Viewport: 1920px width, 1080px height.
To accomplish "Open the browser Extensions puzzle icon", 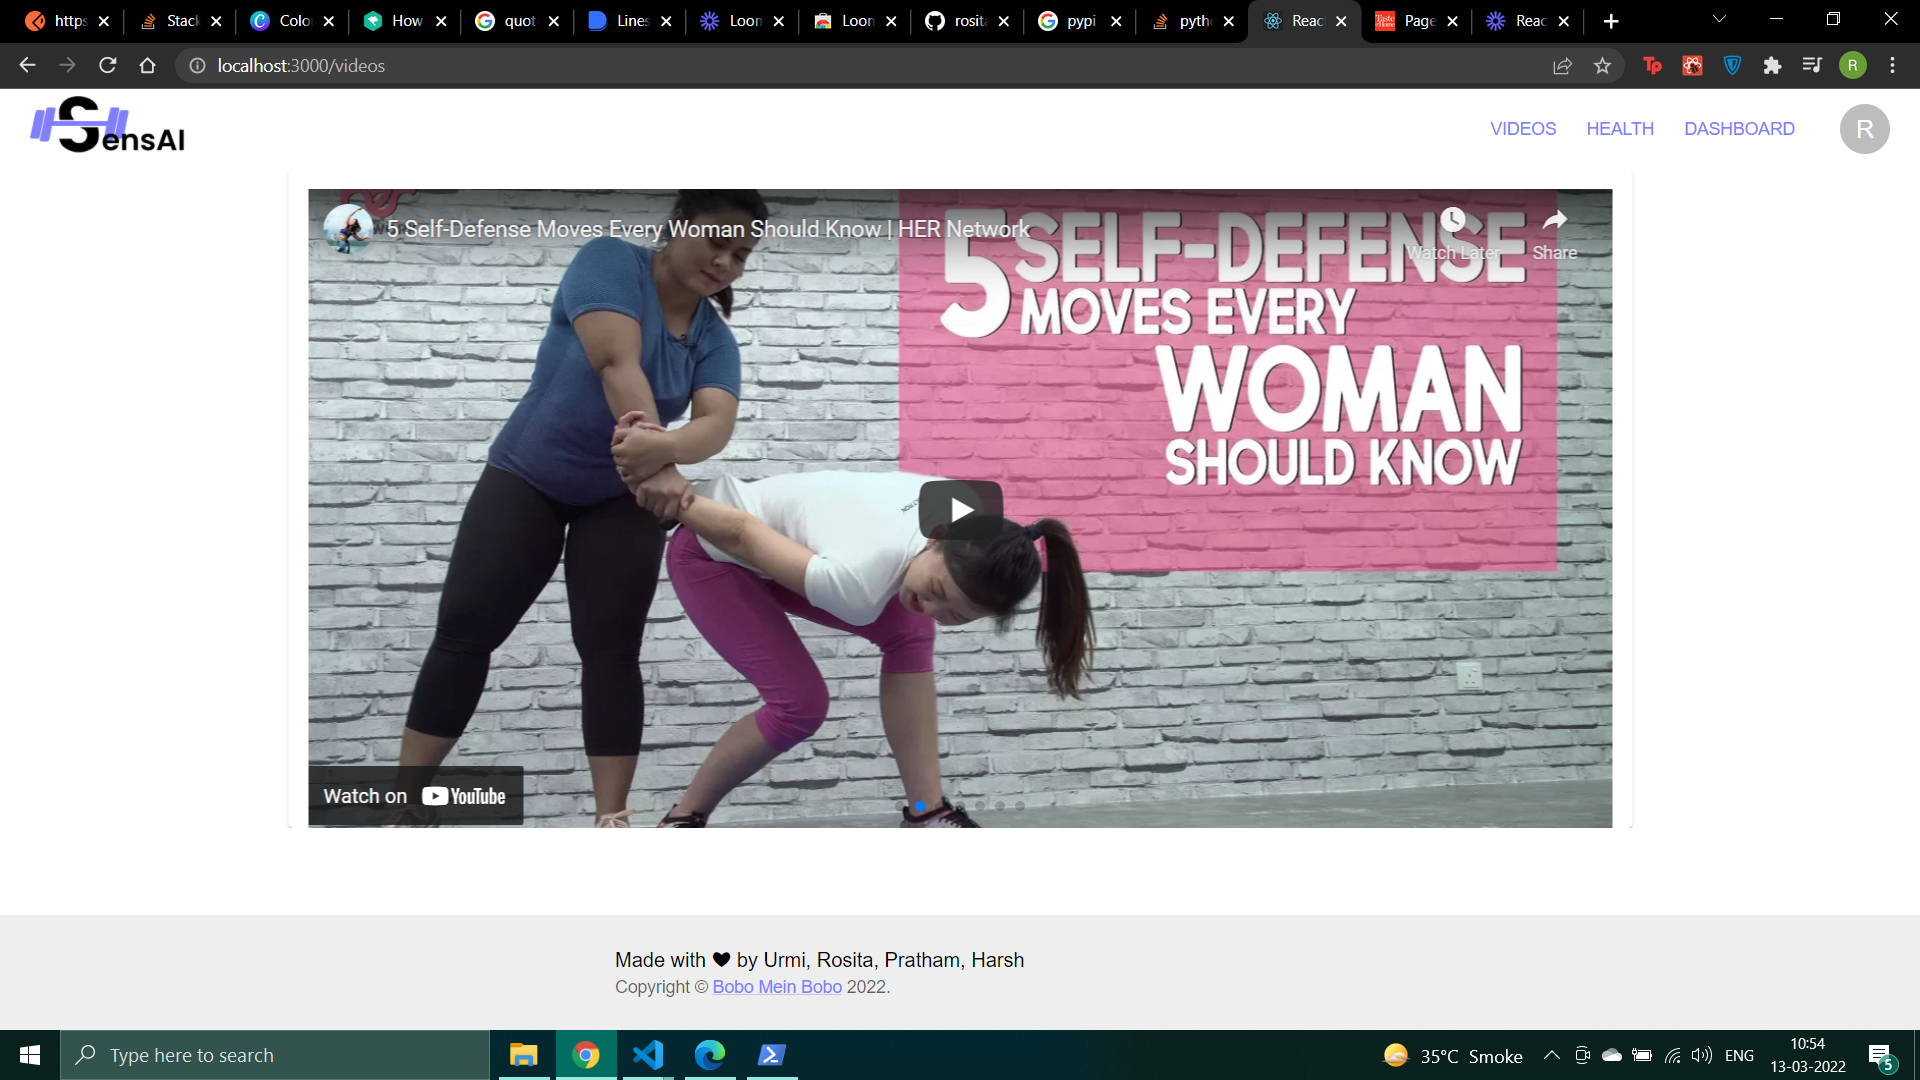I will [1772, 66].
